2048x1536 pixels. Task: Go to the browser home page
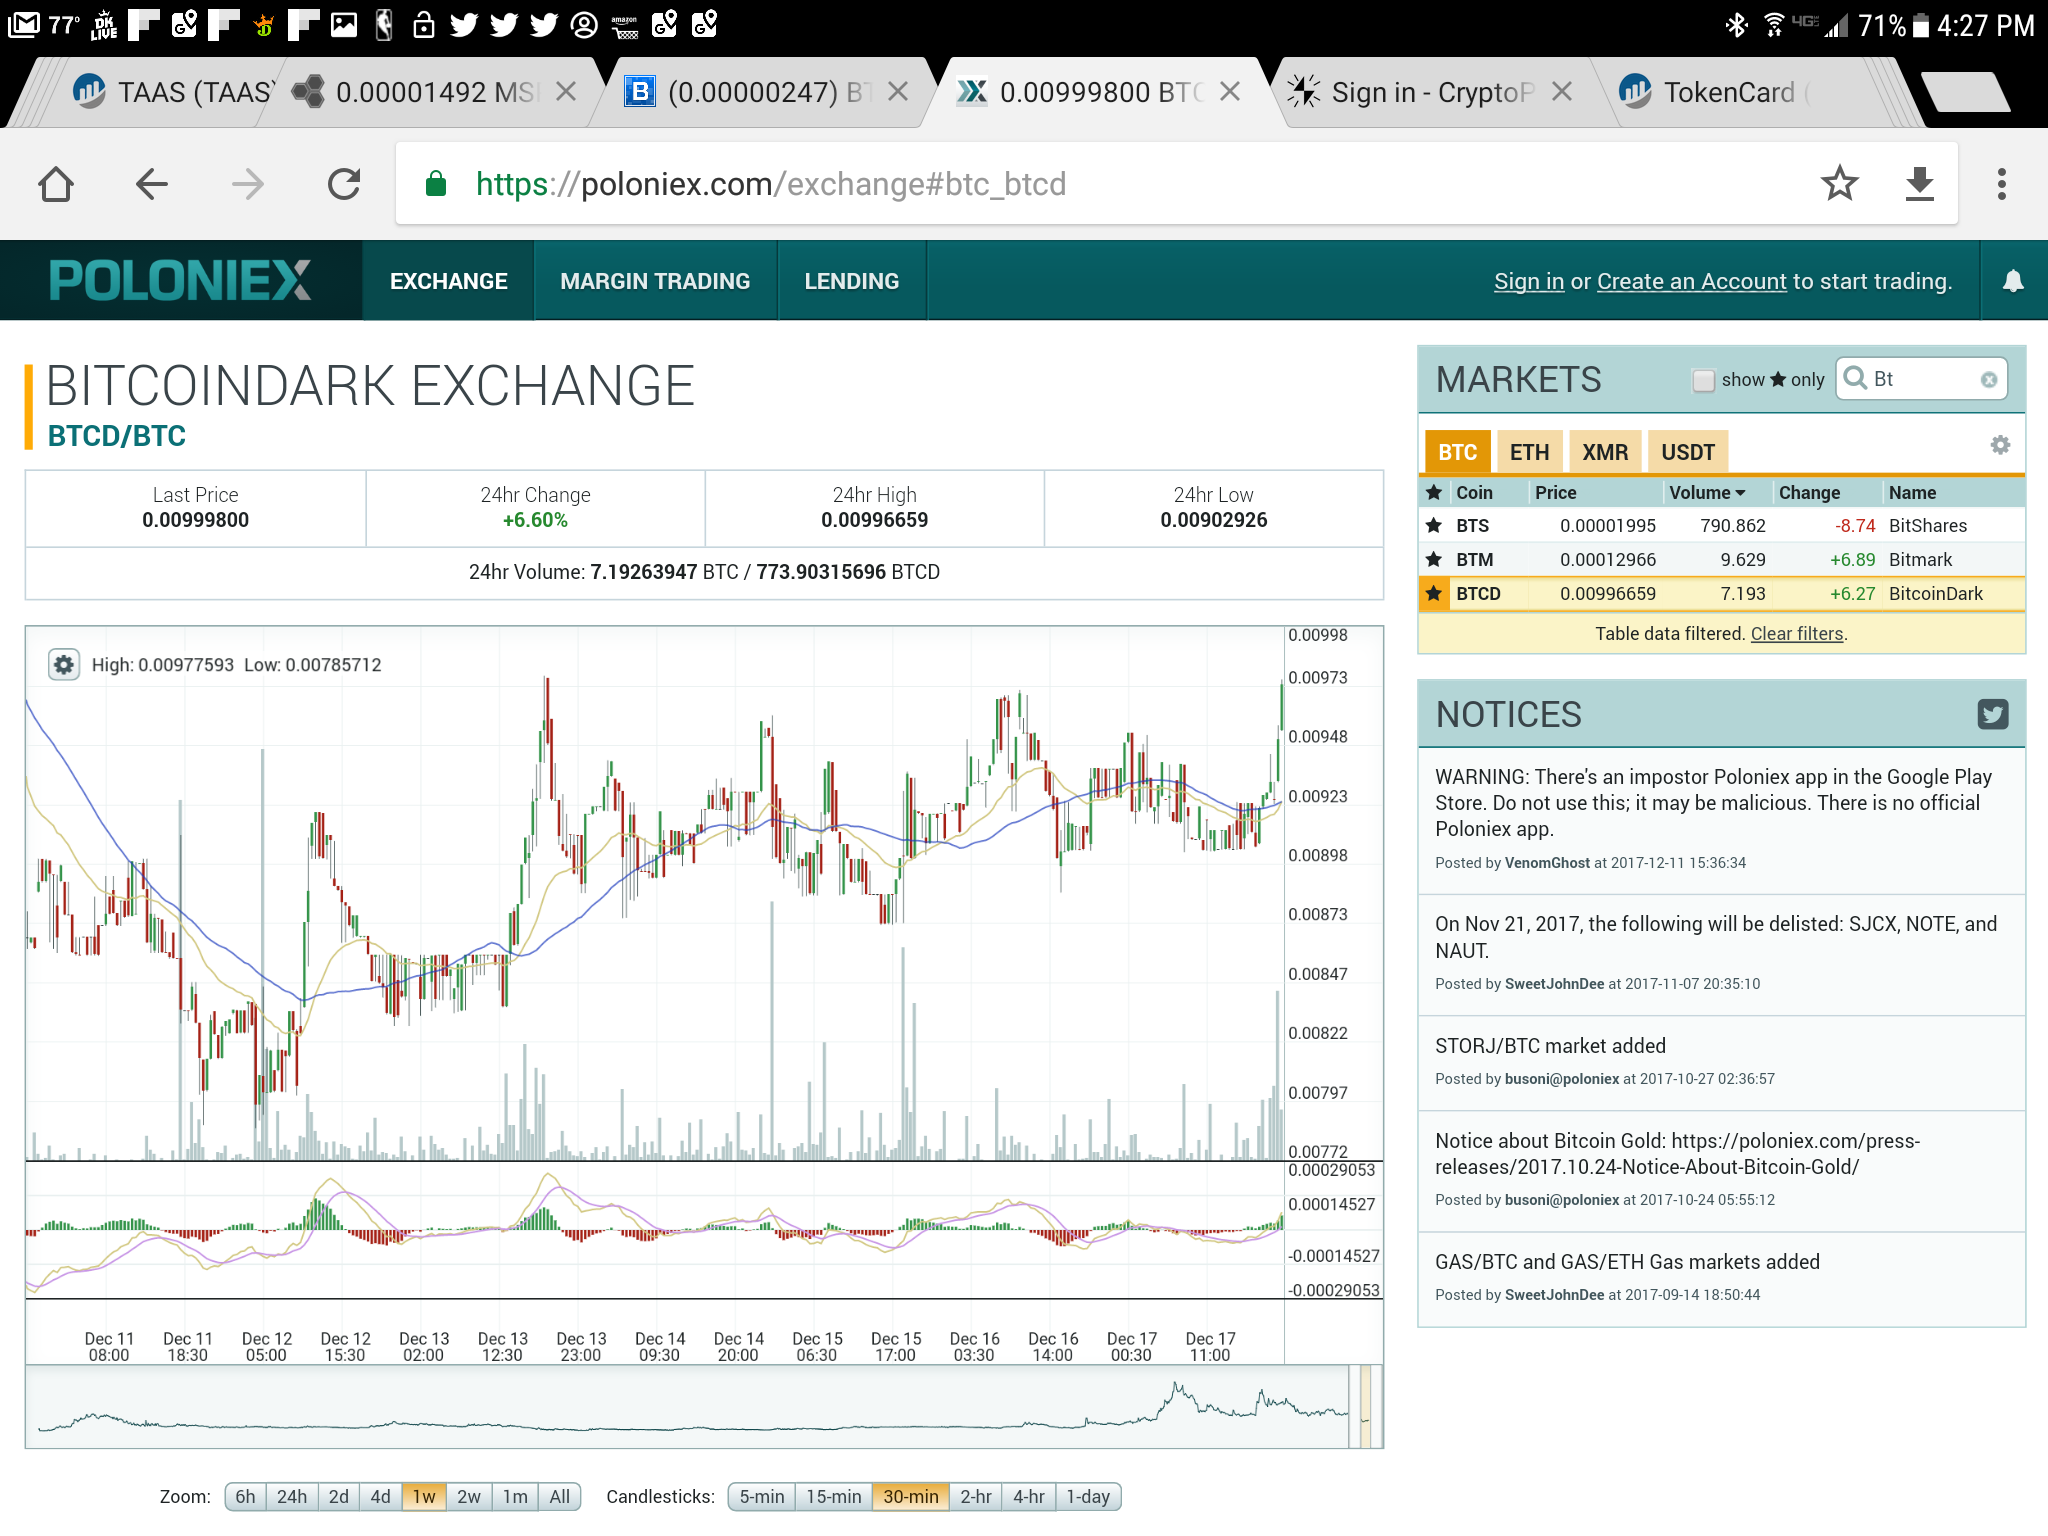point(56,184)
